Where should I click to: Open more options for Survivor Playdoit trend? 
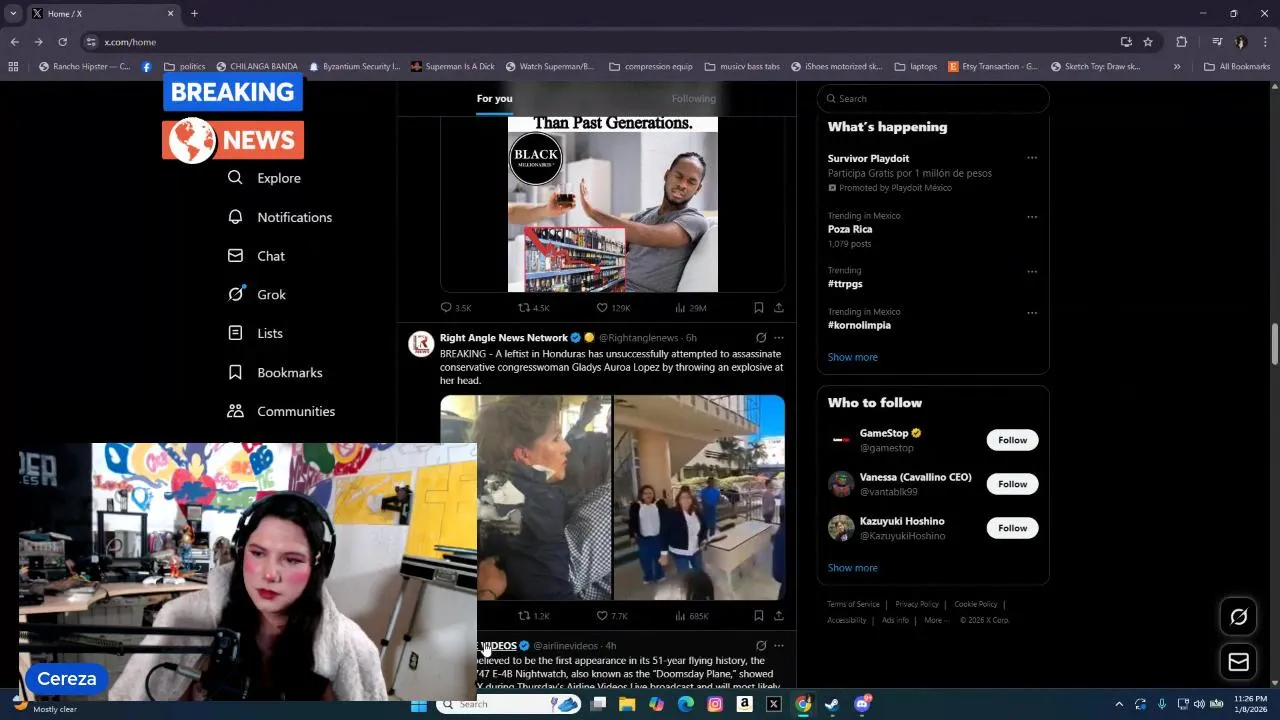click(x=1032, y=158)
